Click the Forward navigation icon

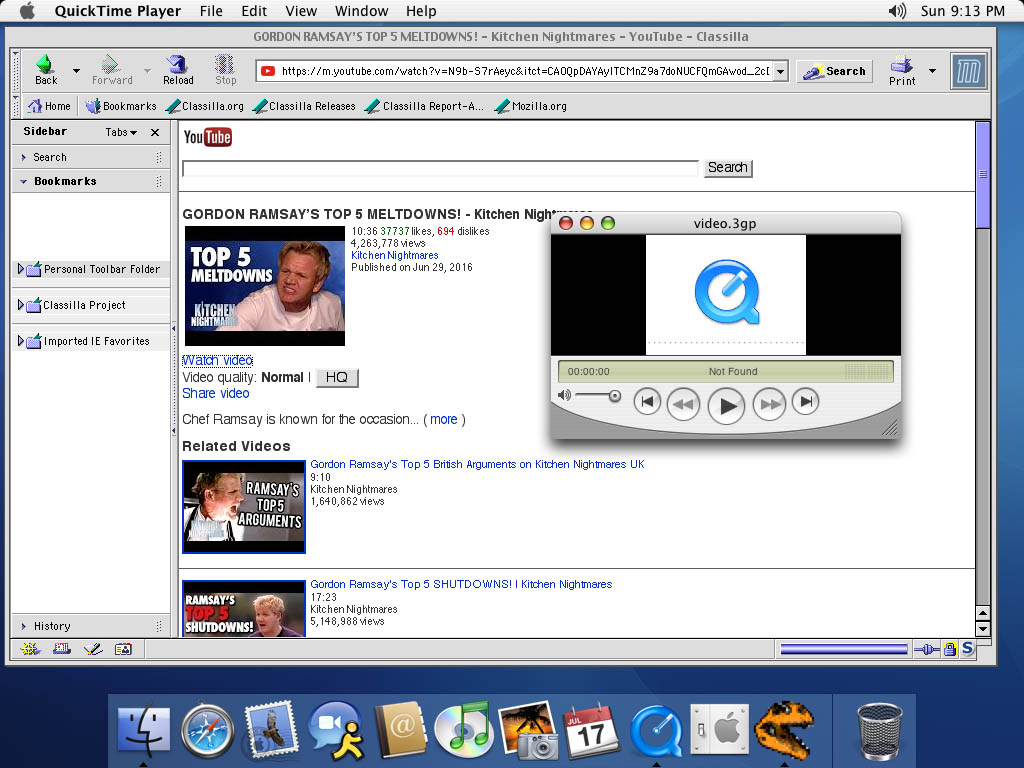pos(110,64)
